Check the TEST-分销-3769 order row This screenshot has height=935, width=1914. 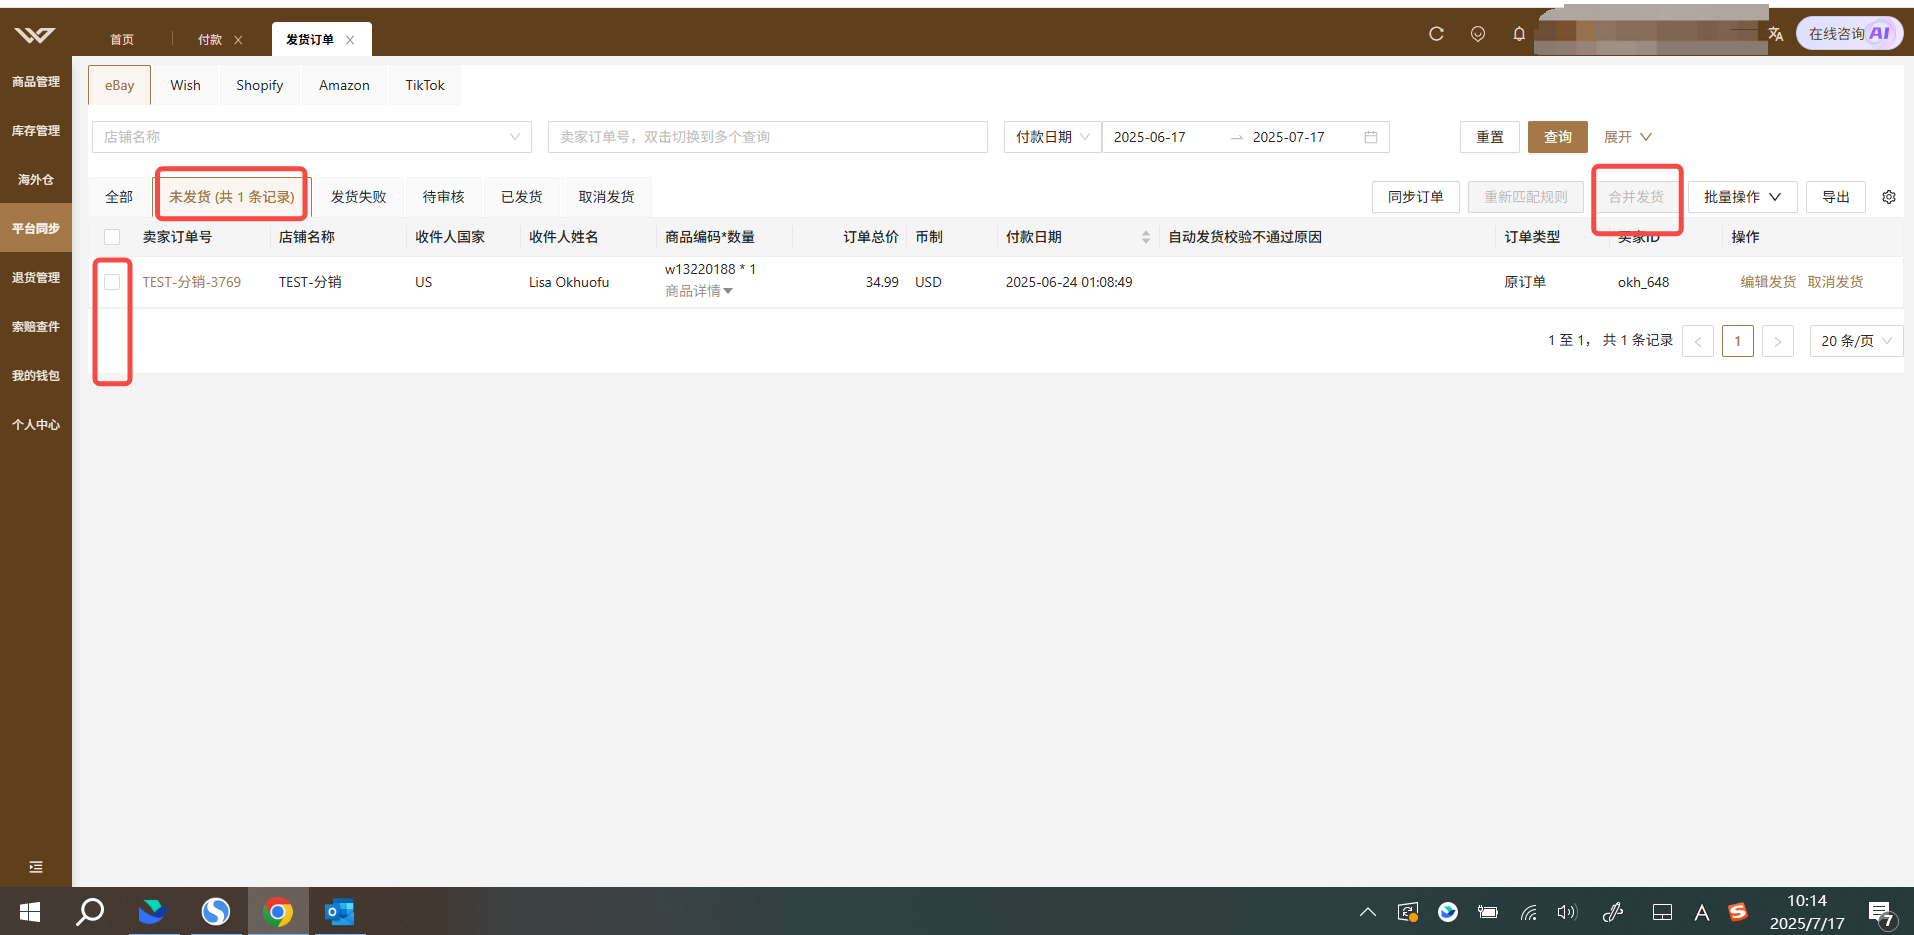pyautogui.click(x=112, y=282)
